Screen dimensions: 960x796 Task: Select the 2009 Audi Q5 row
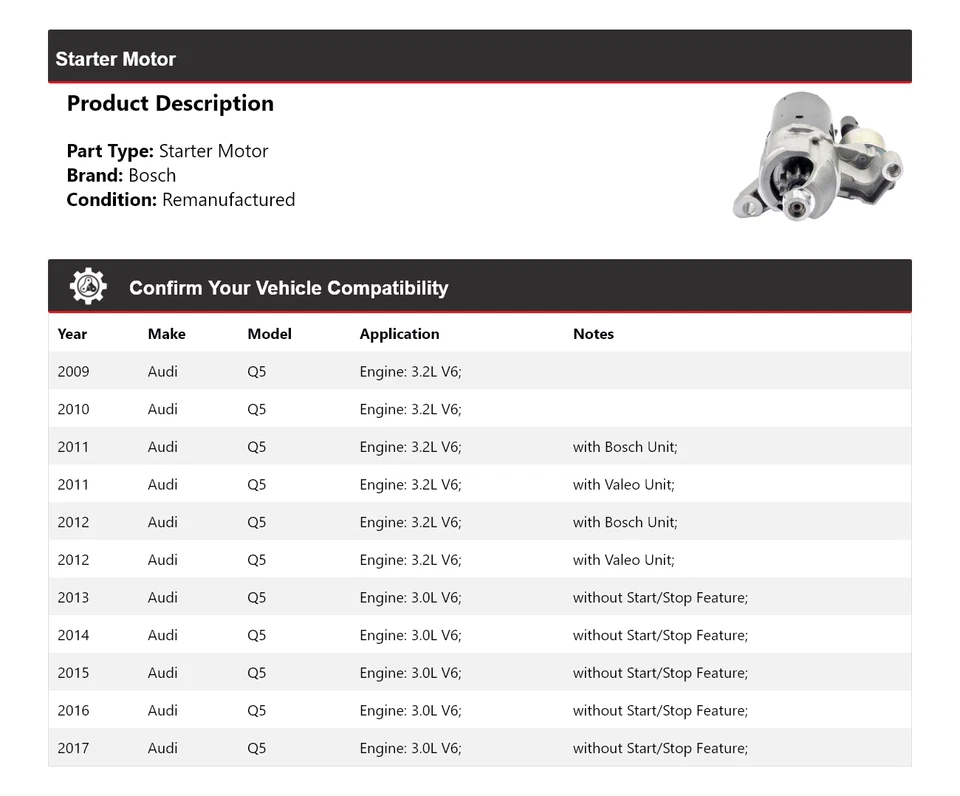(479, 371)
